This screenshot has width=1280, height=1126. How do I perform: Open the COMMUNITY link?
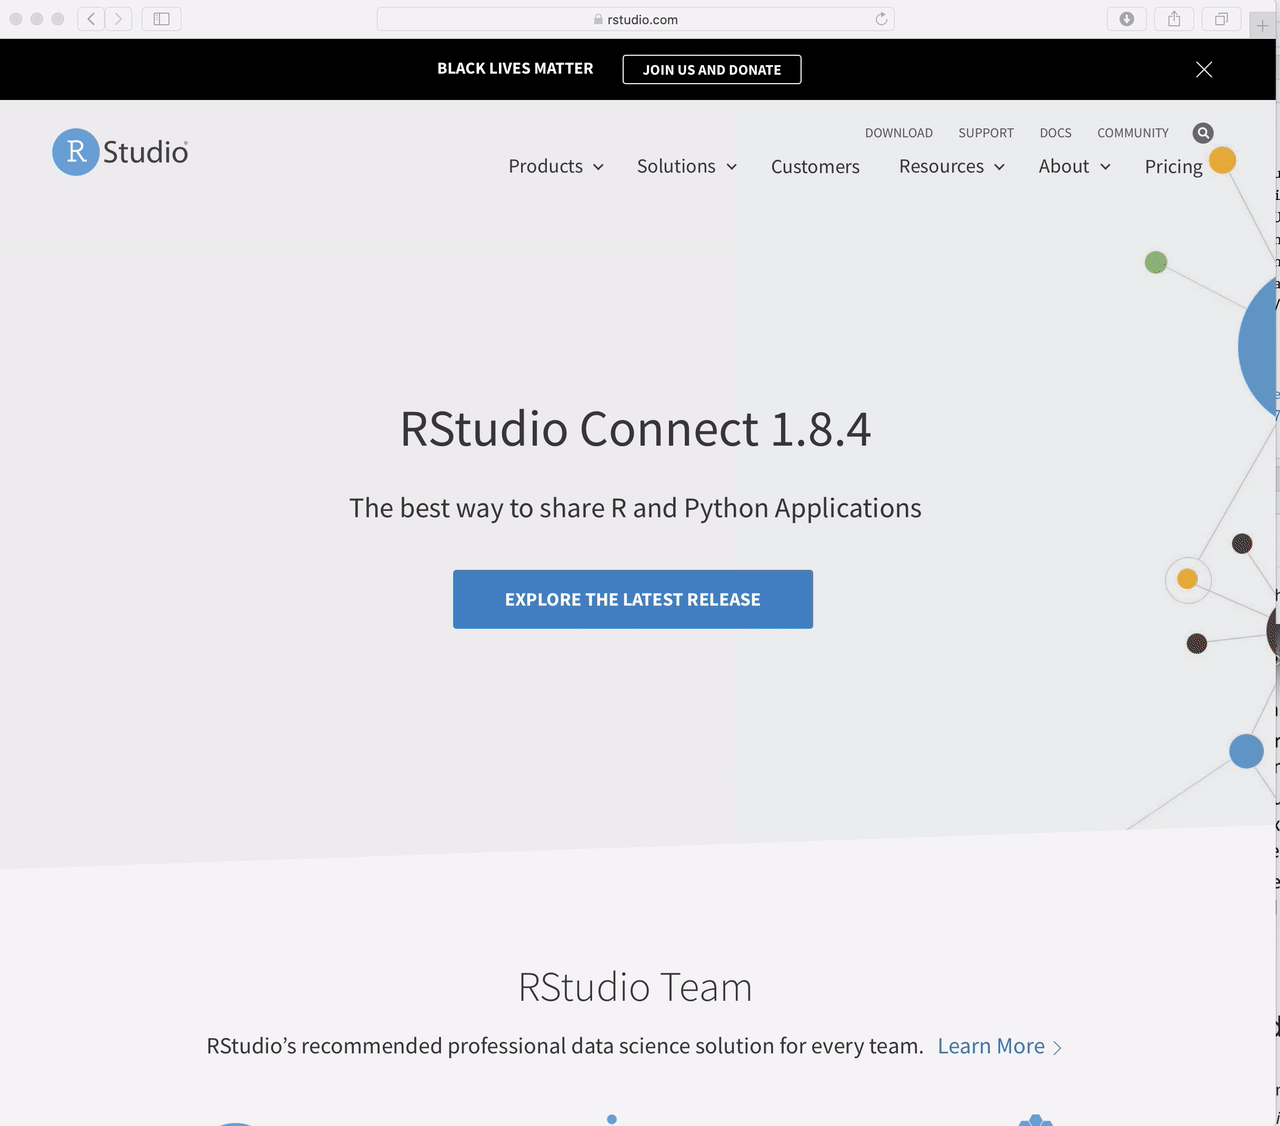tap(1133, 133)
